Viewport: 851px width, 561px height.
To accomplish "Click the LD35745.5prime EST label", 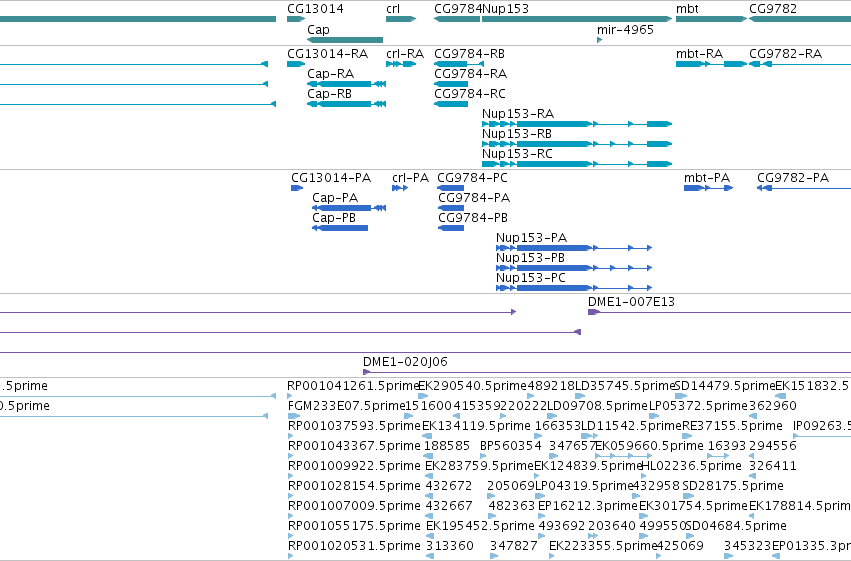I will pos(625,386).
